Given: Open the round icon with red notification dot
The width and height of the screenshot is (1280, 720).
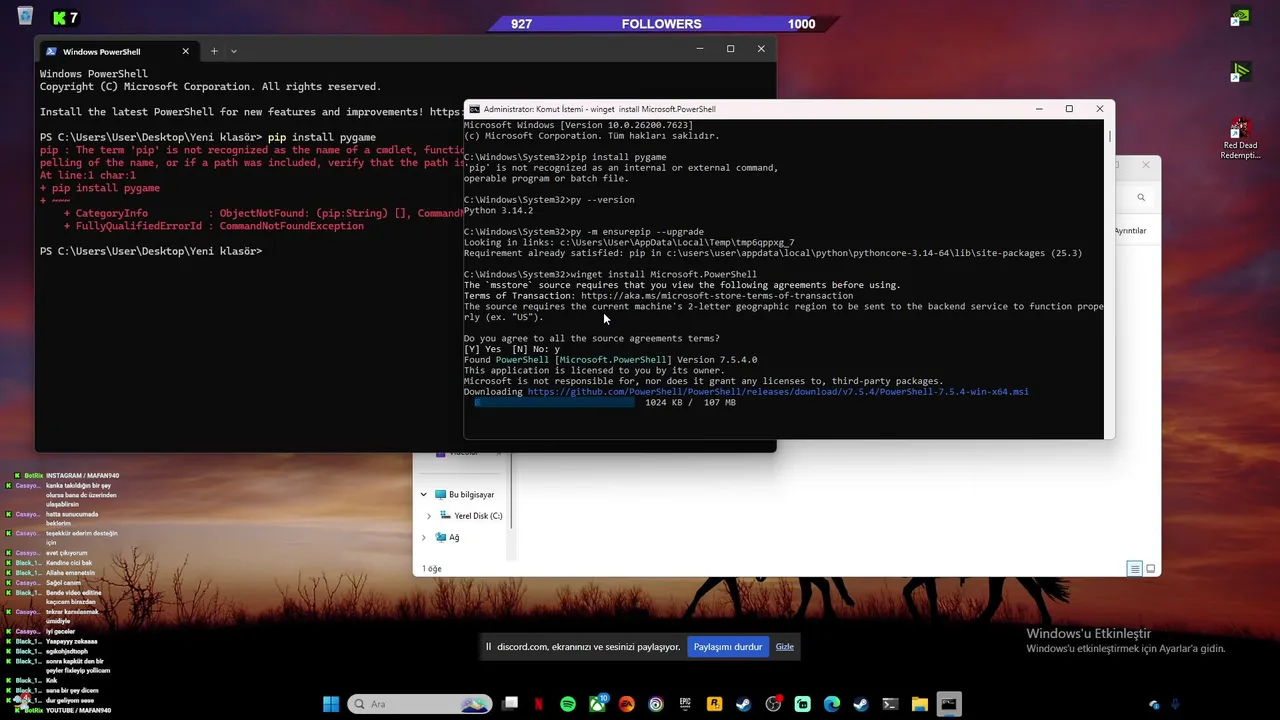Looking at the screenshot, I should click(x=773, y=704).
